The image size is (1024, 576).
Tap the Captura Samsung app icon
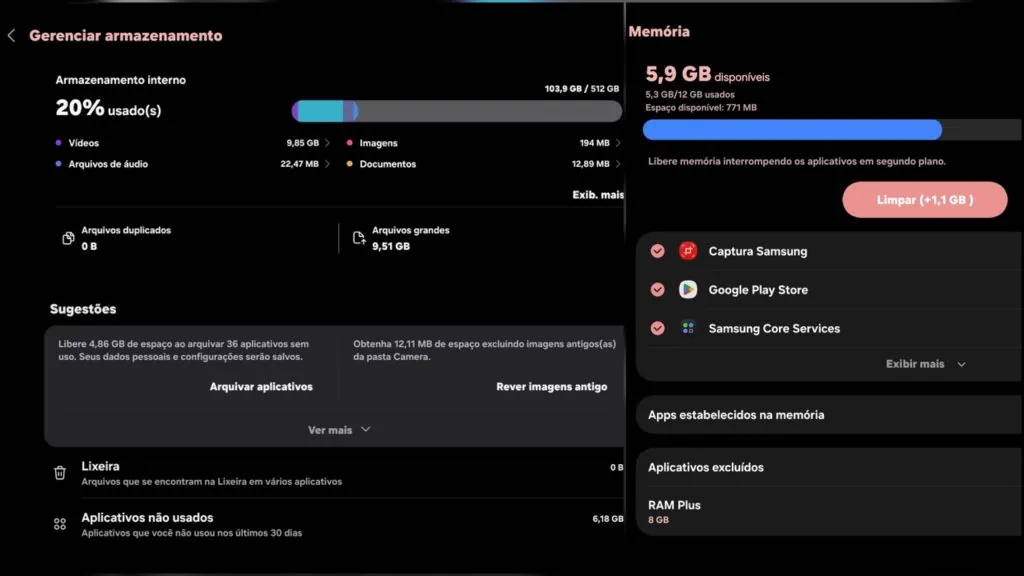pos(688,251)
